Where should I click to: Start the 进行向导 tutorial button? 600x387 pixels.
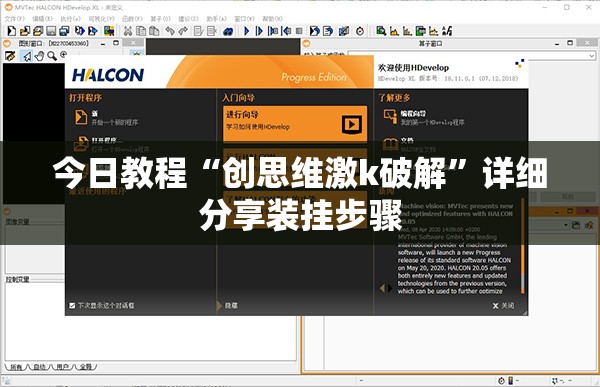pyautogui.click(x=295, y=124)
